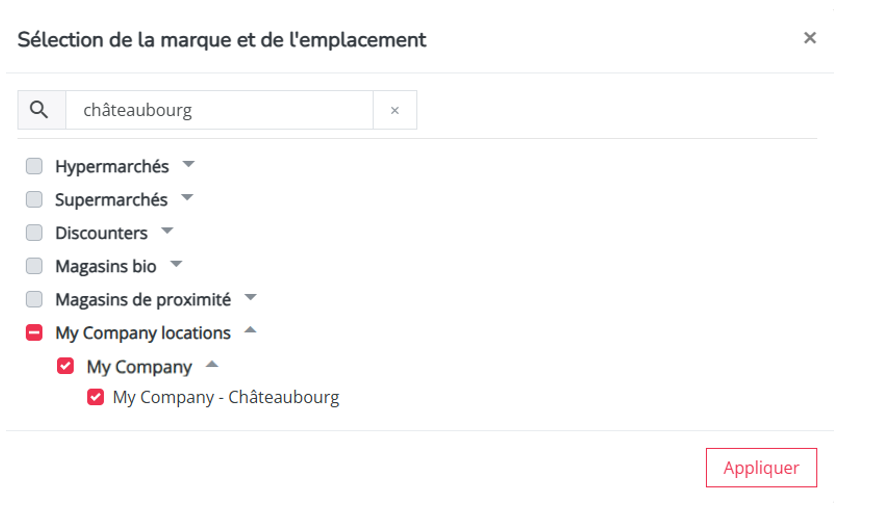Check the Hypermarchés checkbox

pyautogui.click(x=34, y=166)
